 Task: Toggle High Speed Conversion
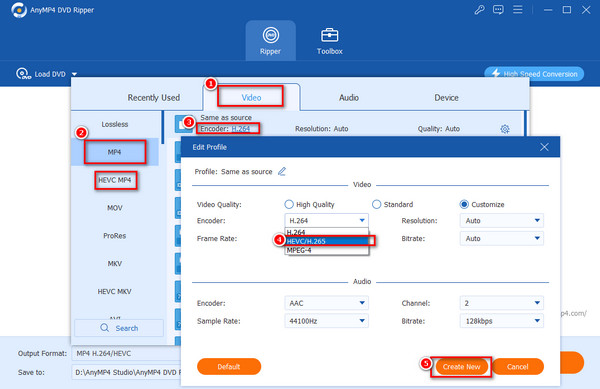pos(534,74)
